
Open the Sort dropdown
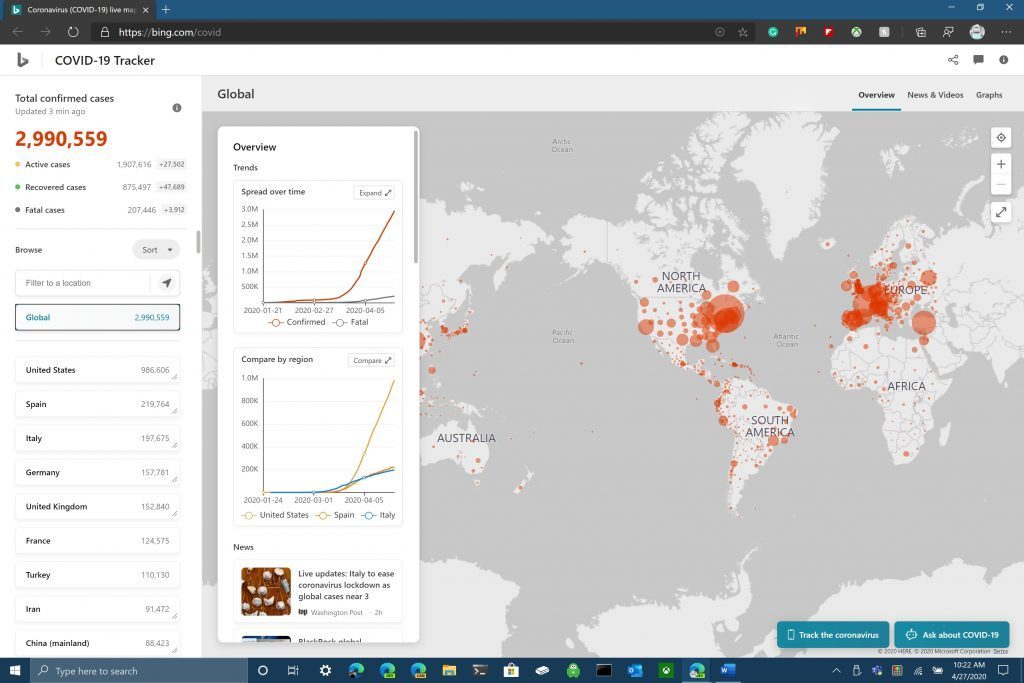(156, 250)
